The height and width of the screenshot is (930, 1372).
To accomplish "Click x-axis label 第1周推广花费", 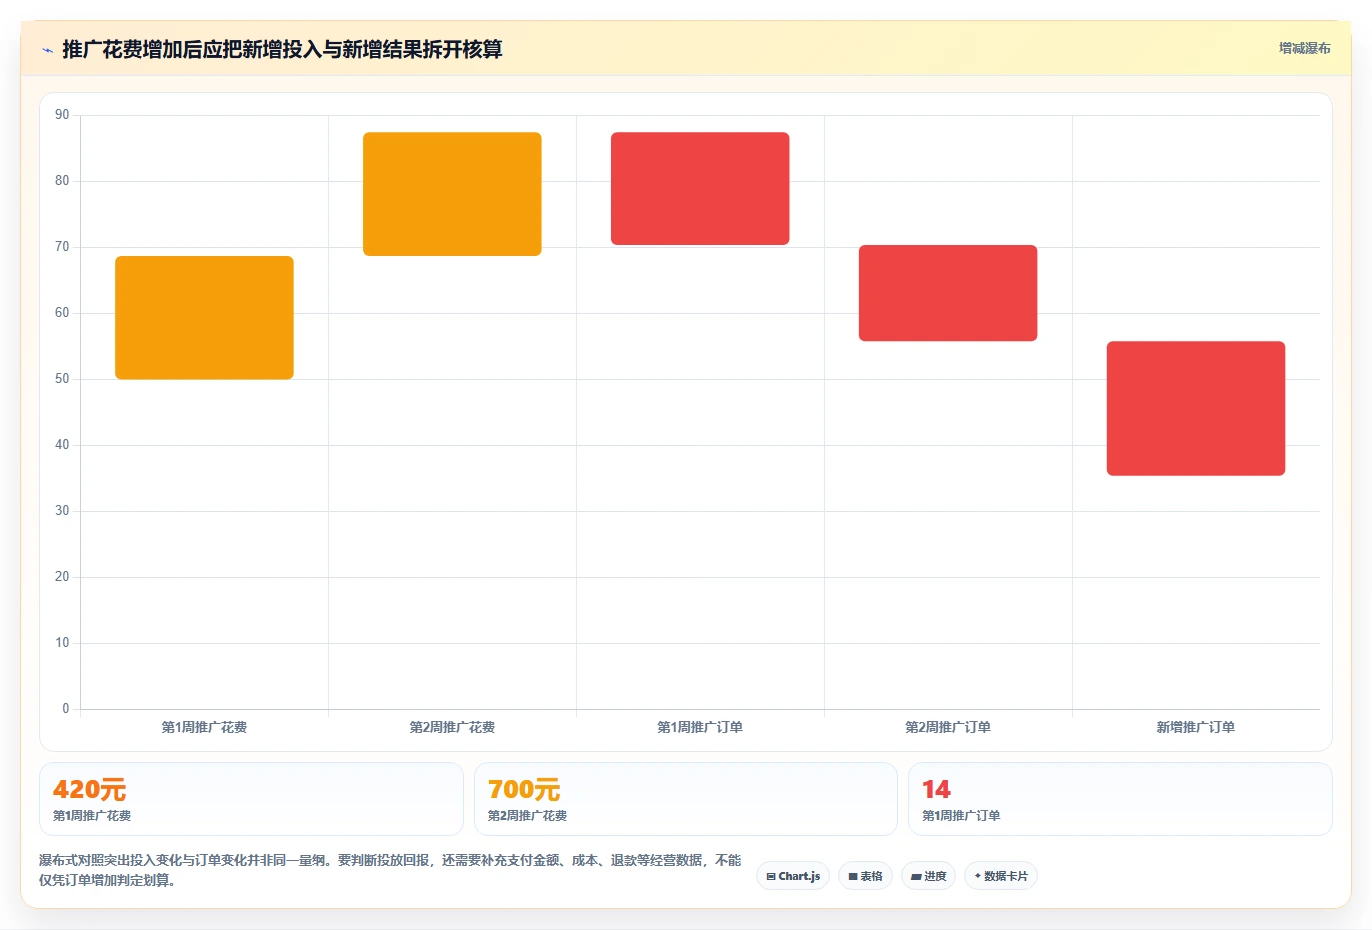I will pos(204,727).
